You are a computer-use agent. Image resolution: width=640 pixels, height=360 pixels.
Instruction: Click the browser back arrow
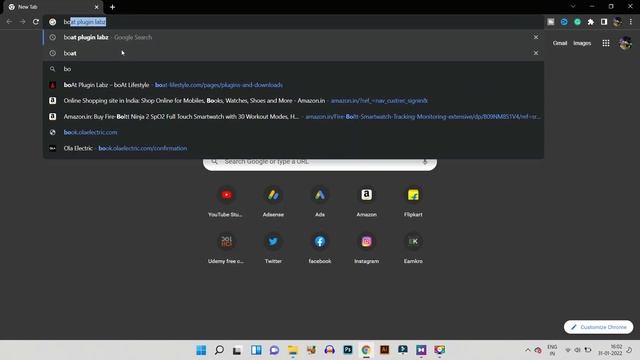(x=9, y=22)
